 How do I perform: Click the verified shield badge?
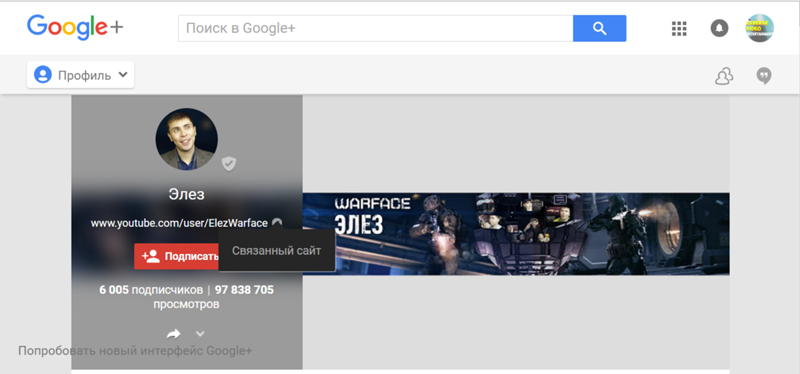229,164
